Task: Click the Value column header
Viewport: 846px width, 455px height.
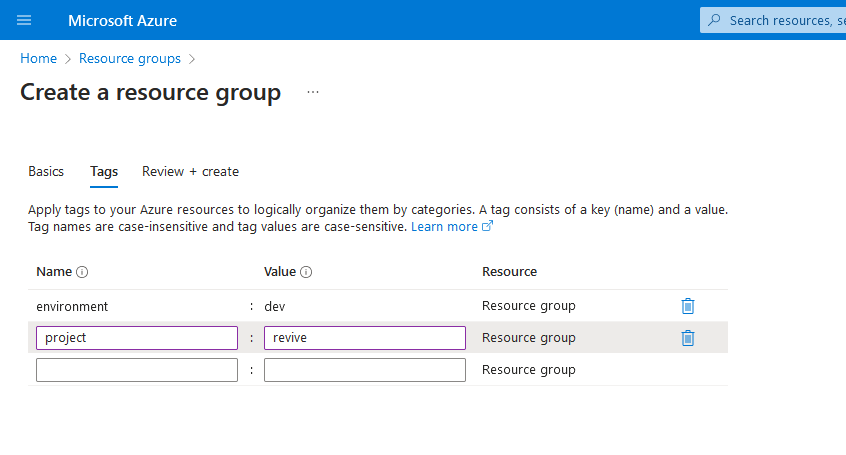Action: (280, 272)
